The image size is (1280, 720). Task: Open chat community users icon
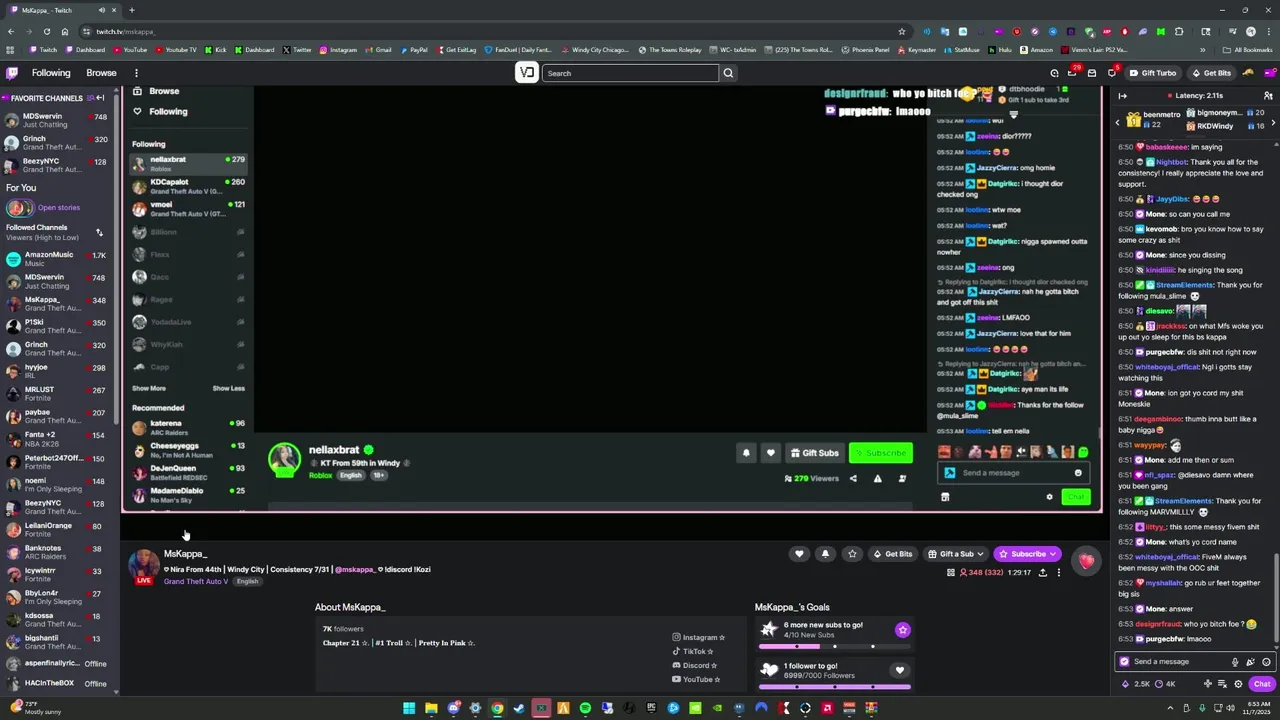pos(1266,96)
